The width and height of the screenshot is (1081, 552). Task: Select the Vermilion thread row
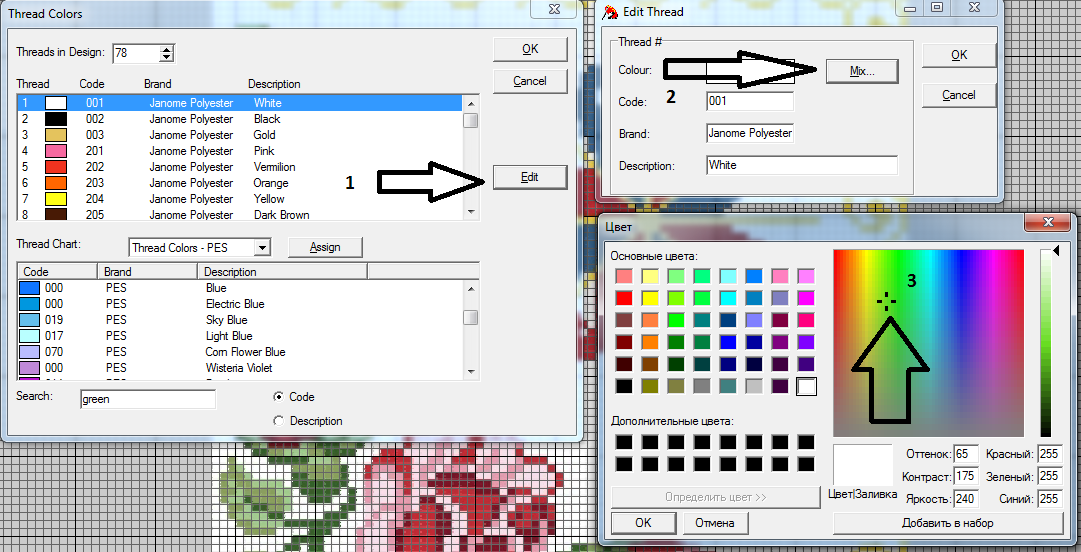coord(239,167)
